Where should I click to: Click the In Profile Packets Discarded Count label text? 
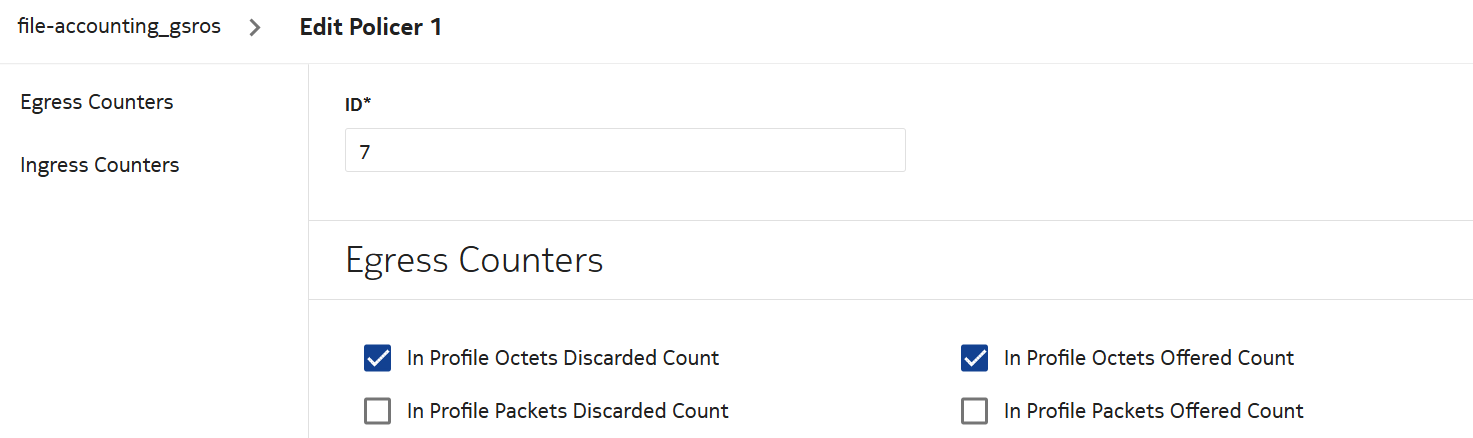click(568, 411)
